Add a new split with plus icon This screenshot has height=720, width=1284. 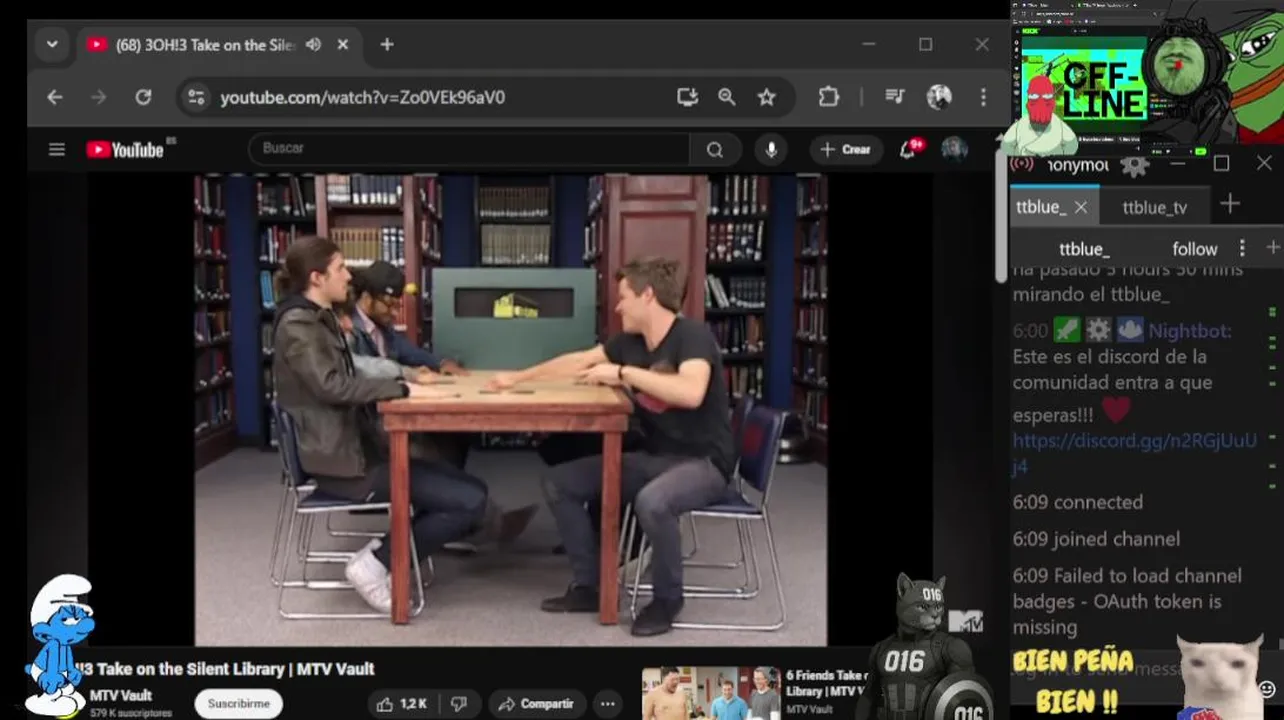1273,247
